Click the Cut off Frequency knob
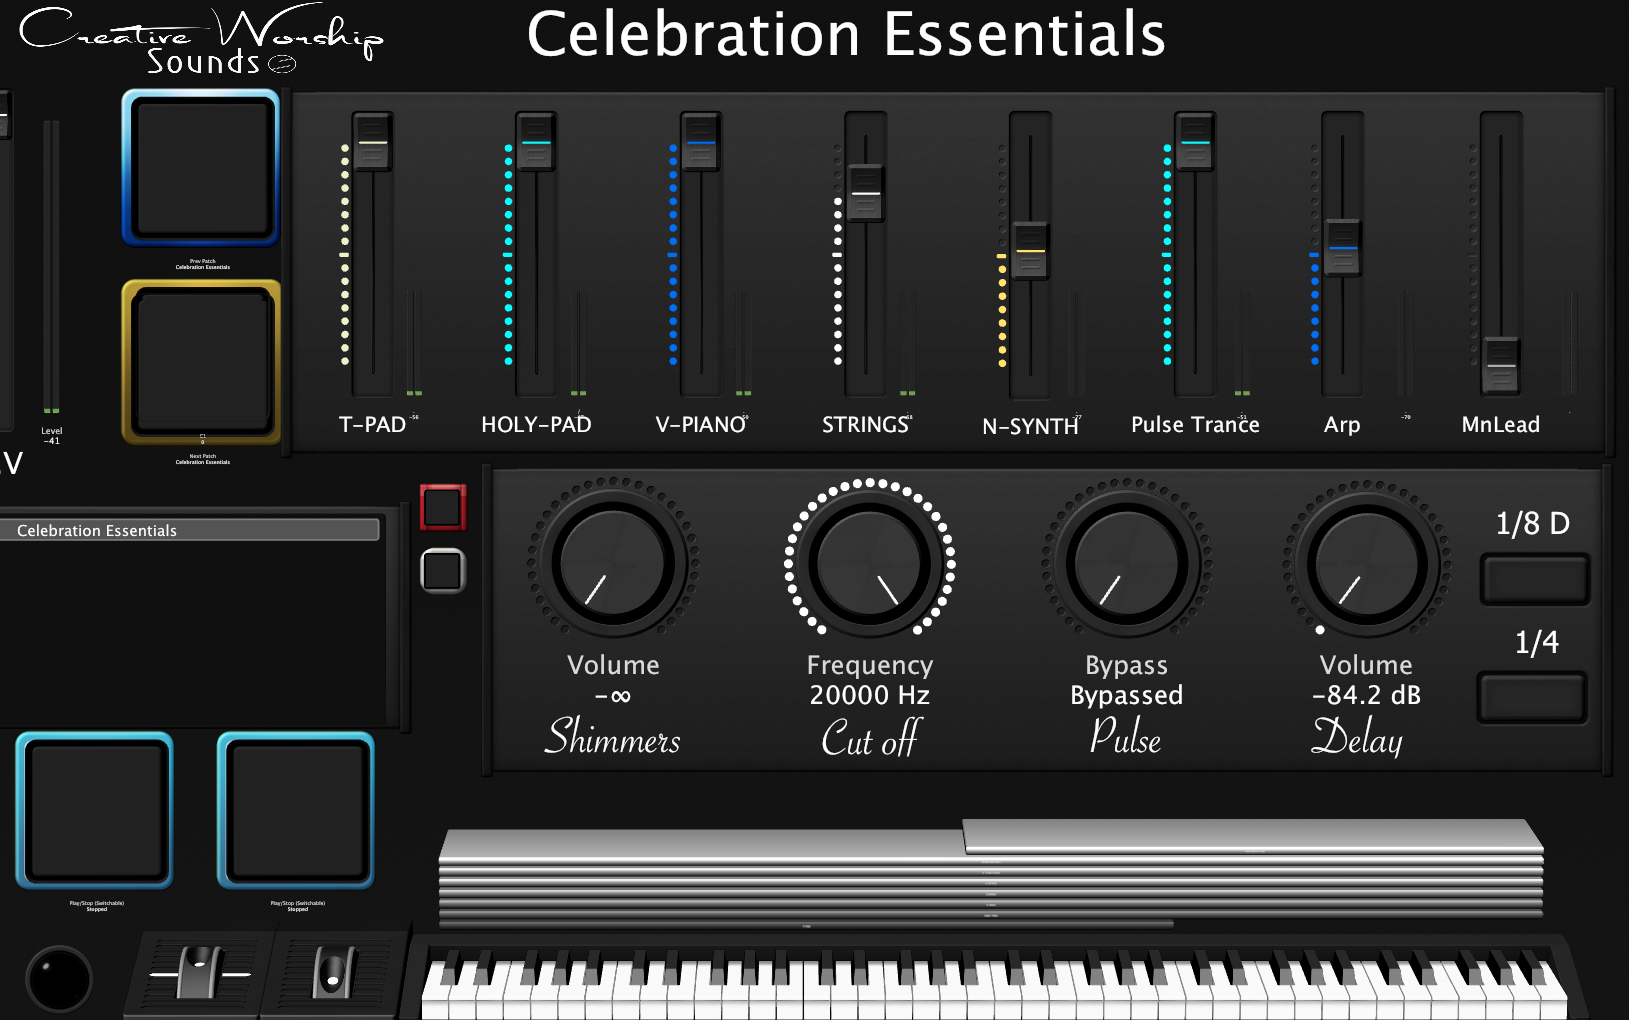The width and height of the screenshot is (1629, 1020). point(870,563)
